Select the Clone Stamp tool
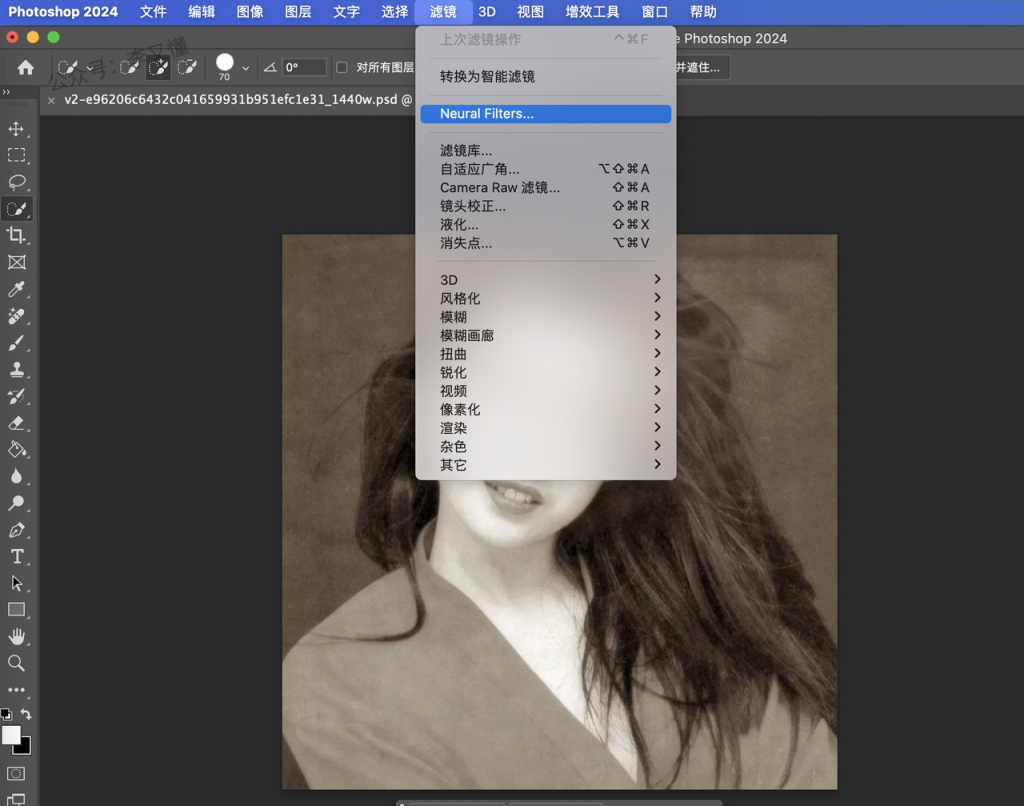The image size is (1024, 806). tap(16, 370)
